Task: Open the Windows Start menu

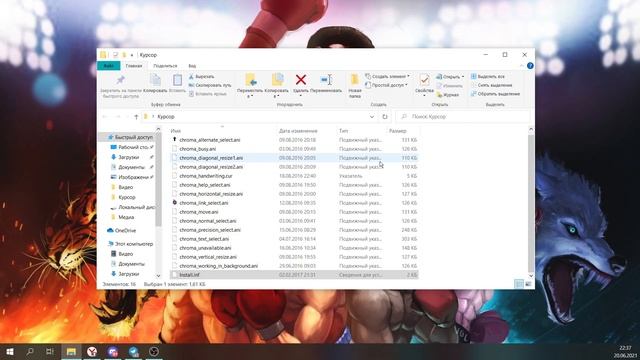Action: (x=10, y=351)
